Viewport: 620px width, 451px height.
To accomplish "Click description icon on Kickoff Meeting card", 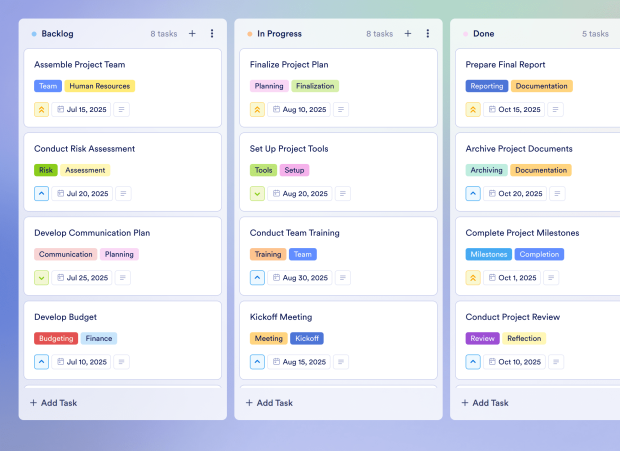I will click(341, 362).
